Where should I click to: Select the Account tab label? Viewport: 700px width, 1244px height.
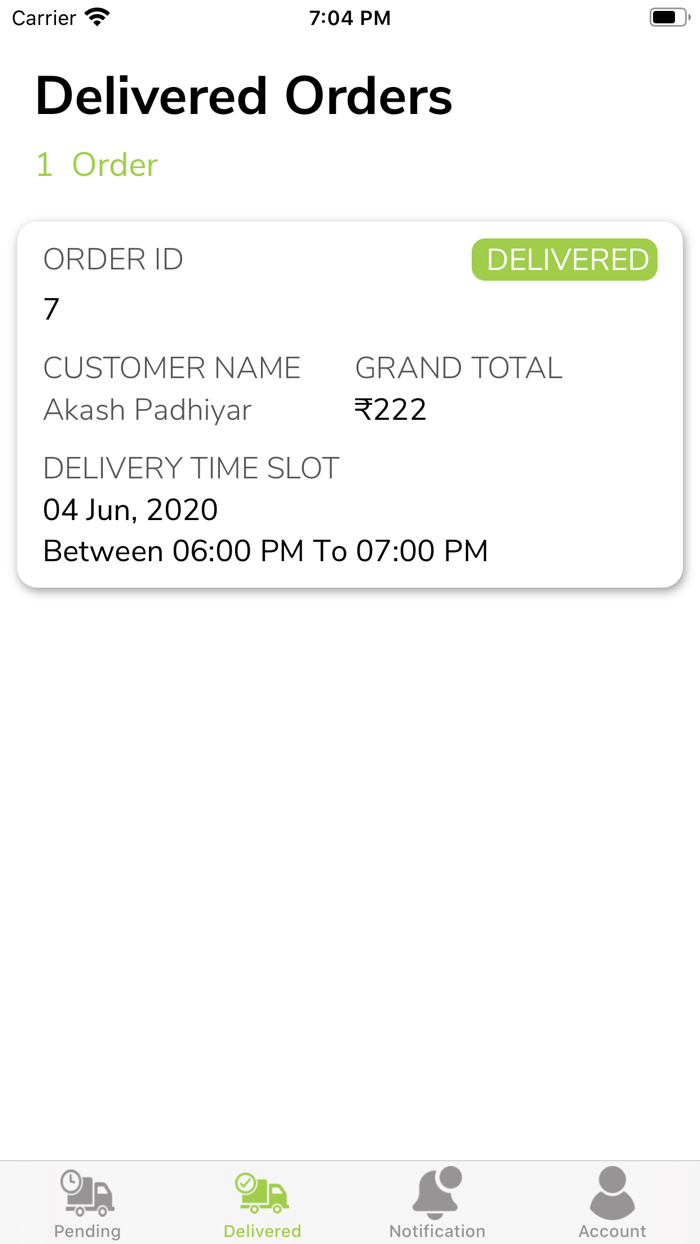[612, 1231]
